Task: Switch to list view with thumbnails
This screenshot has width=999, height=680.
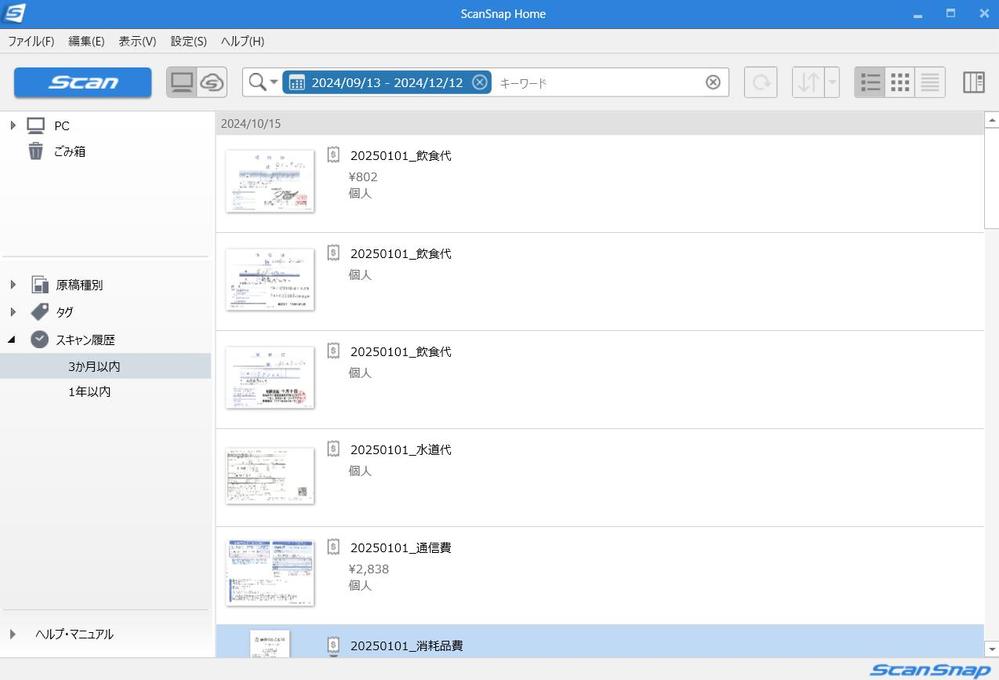Action: pos(870,83)
